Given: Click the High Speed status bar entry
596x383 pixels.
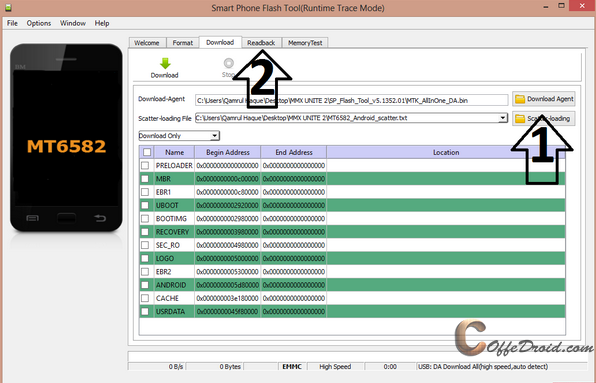Looking at the screenshot, I should pyautogui.click(x=335, y=367).
